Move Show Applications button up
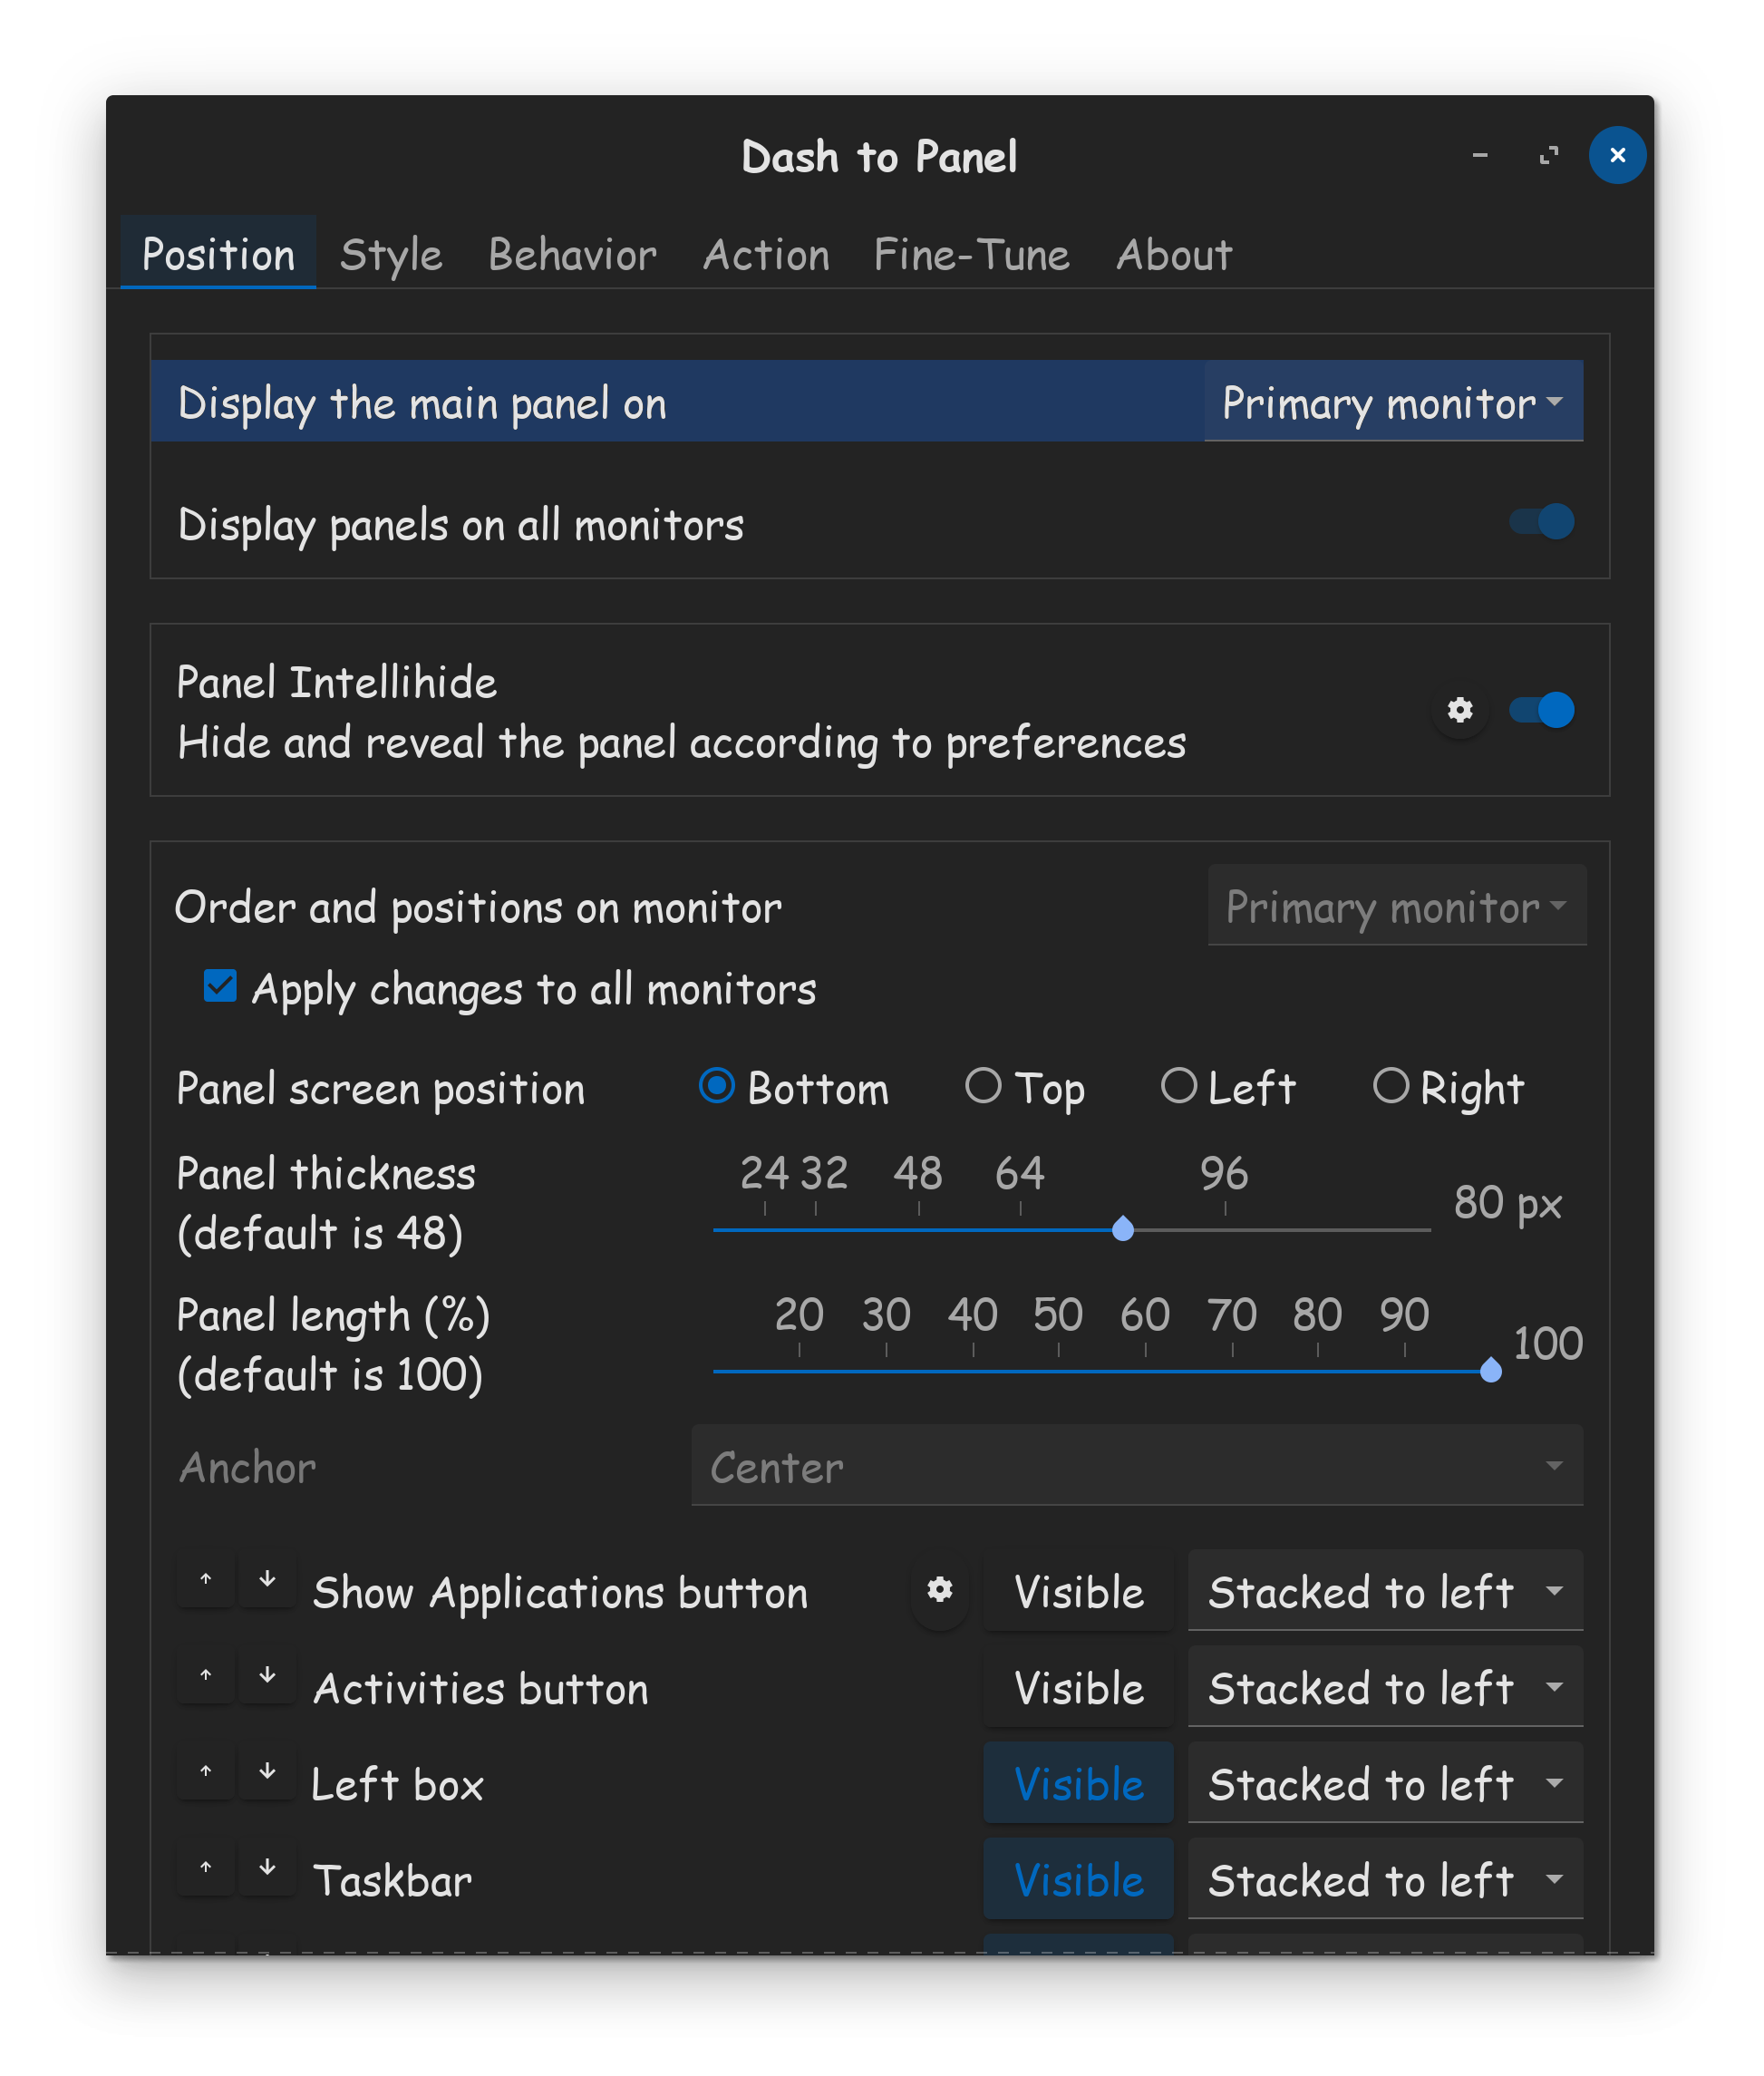1764x2076 pixels. (206, 1580)
